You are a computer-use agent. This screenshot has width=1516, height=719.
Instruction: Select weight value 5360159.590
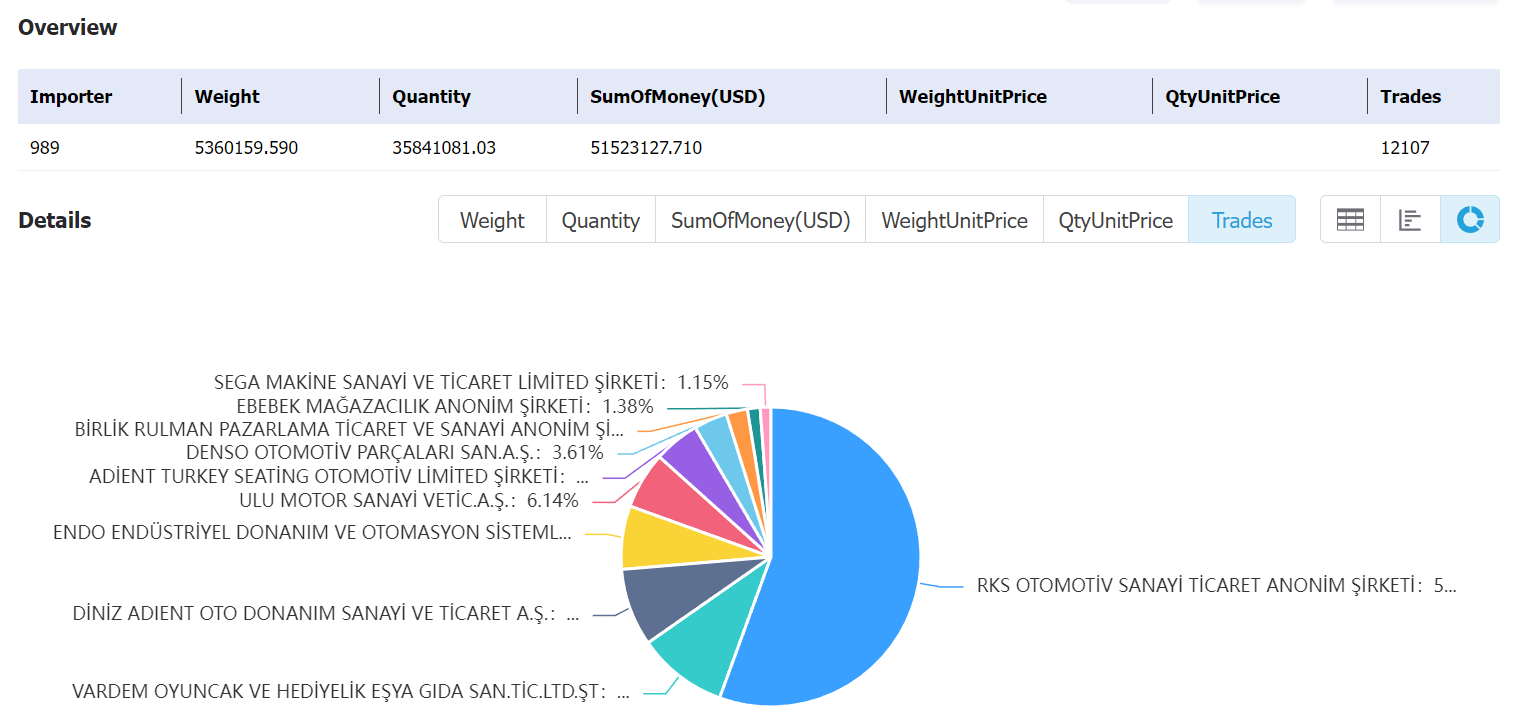pos(246,148)
